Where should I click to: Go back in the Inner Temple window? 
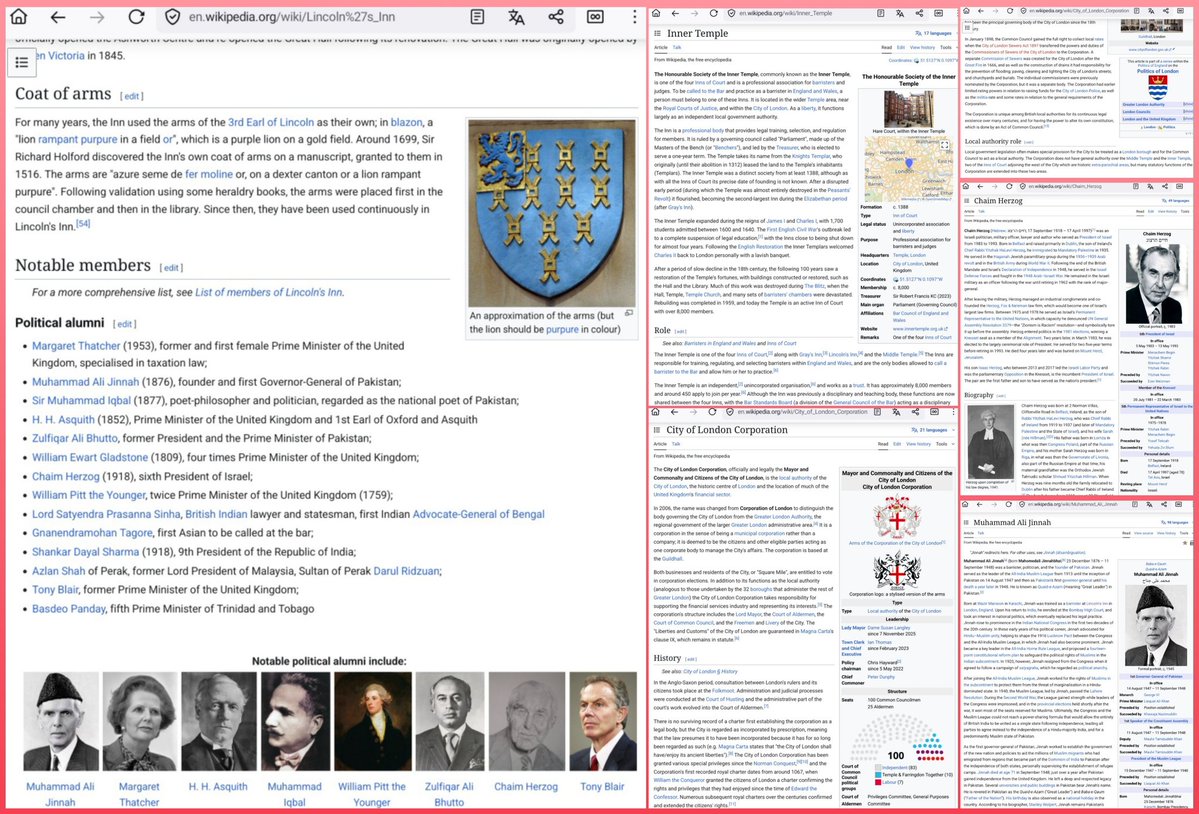tap(674, 14)
